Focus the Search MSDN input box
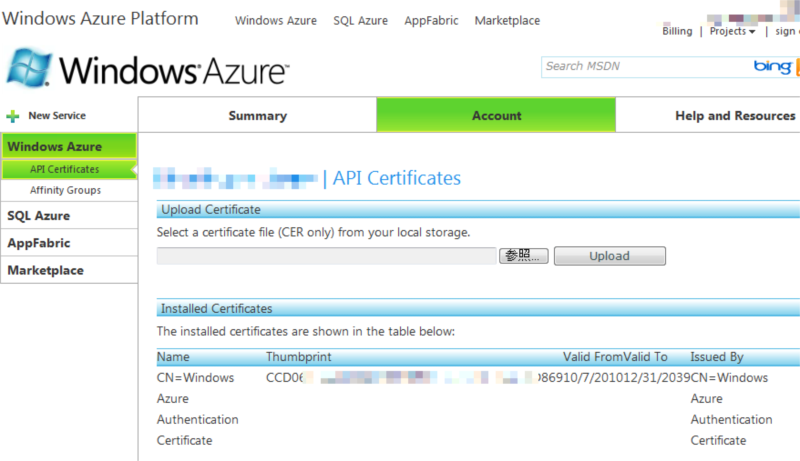The width and height of the screenshot is (800, 461). [644, 66]
